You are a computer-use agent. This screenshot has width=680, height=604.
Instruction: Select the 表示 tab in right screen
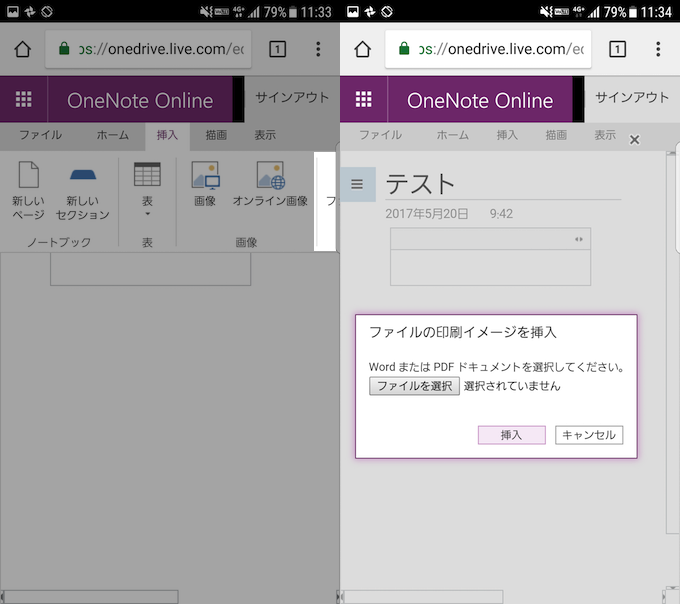tap(605, 135)
